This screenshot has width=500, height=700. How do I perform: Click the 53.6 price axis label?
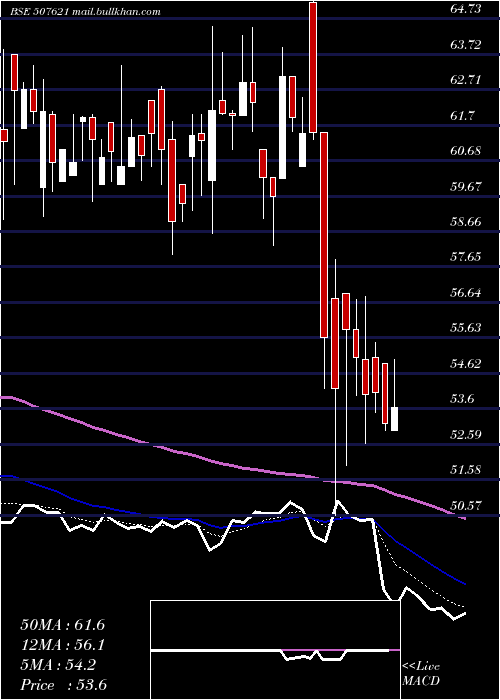coord(462,399)
